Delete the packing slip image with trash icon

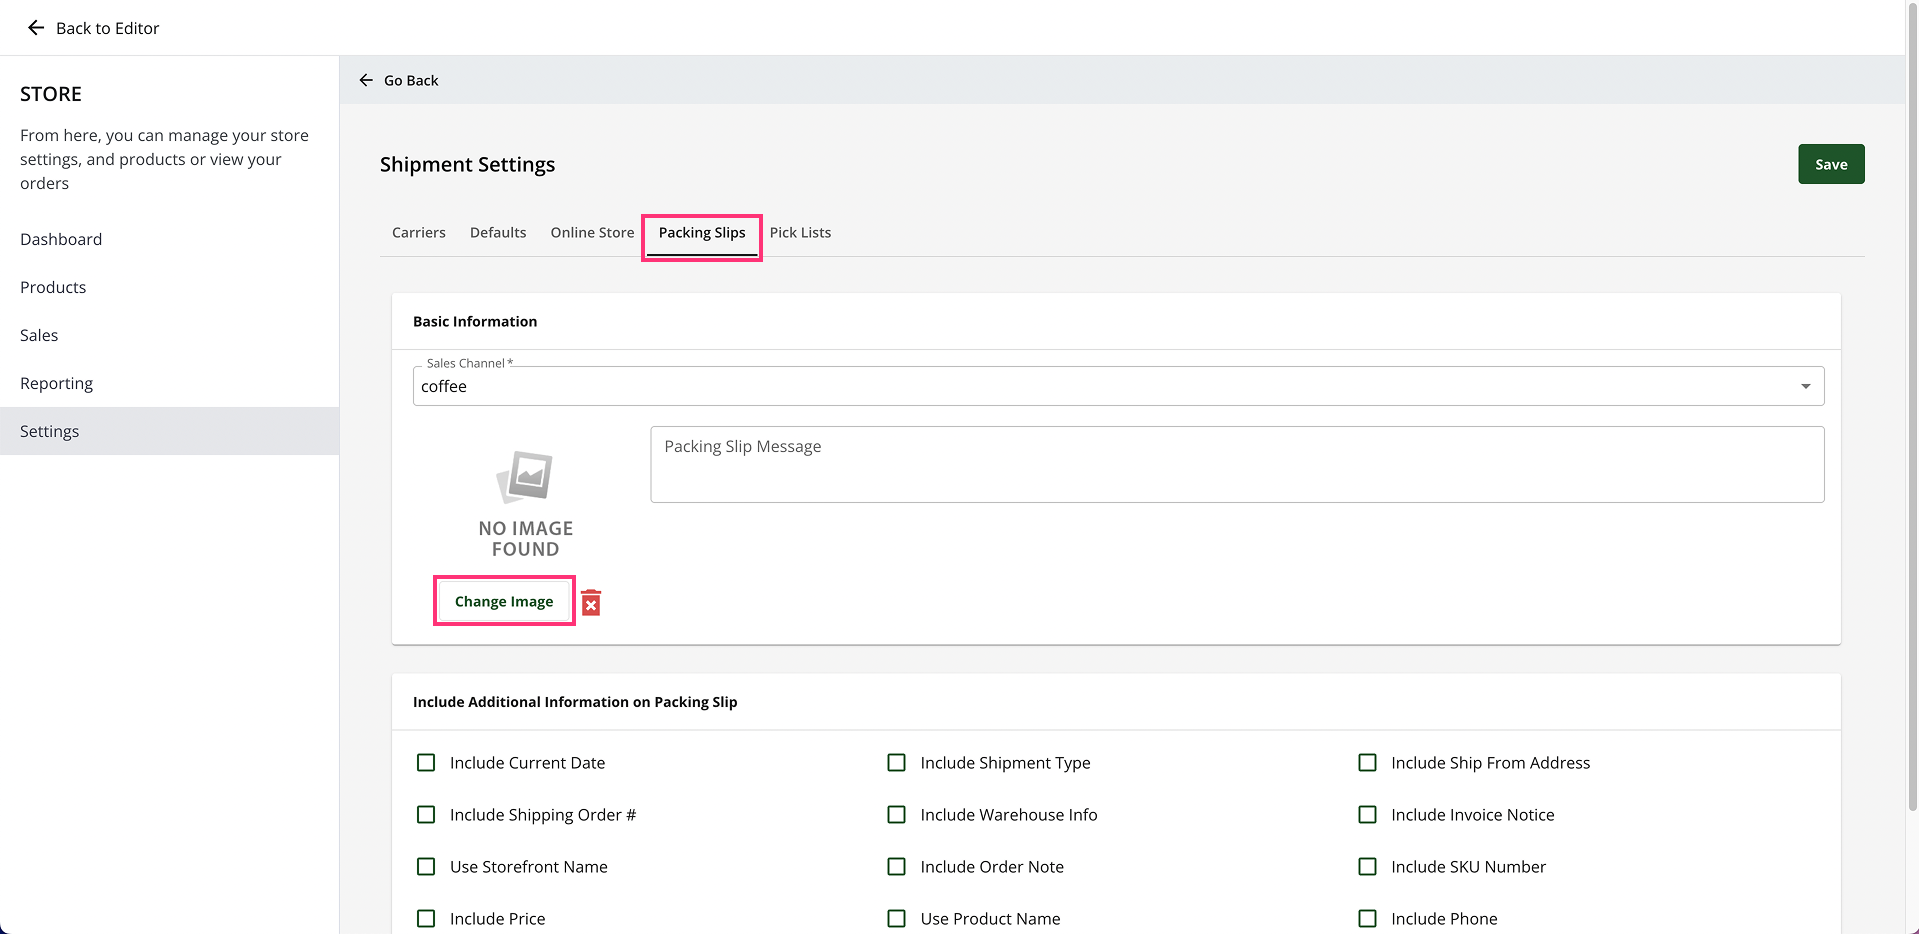pos(591,602)
